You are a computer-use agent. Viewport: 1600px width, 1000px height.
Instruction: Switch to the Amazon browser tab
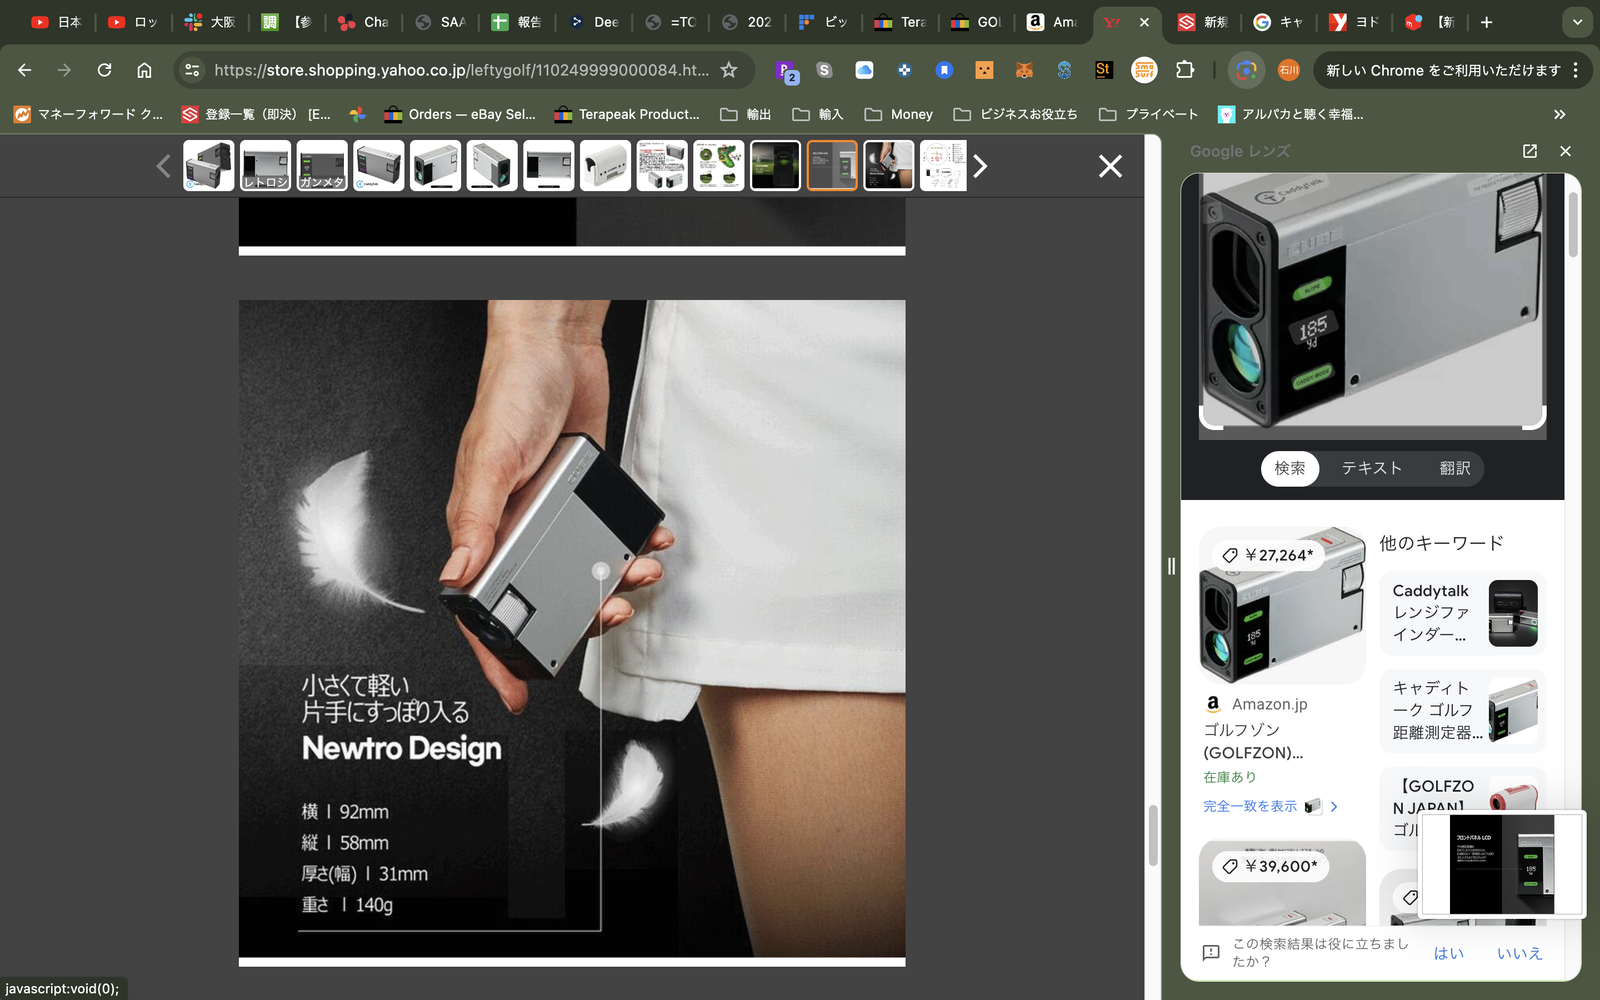pos(1052,22)
